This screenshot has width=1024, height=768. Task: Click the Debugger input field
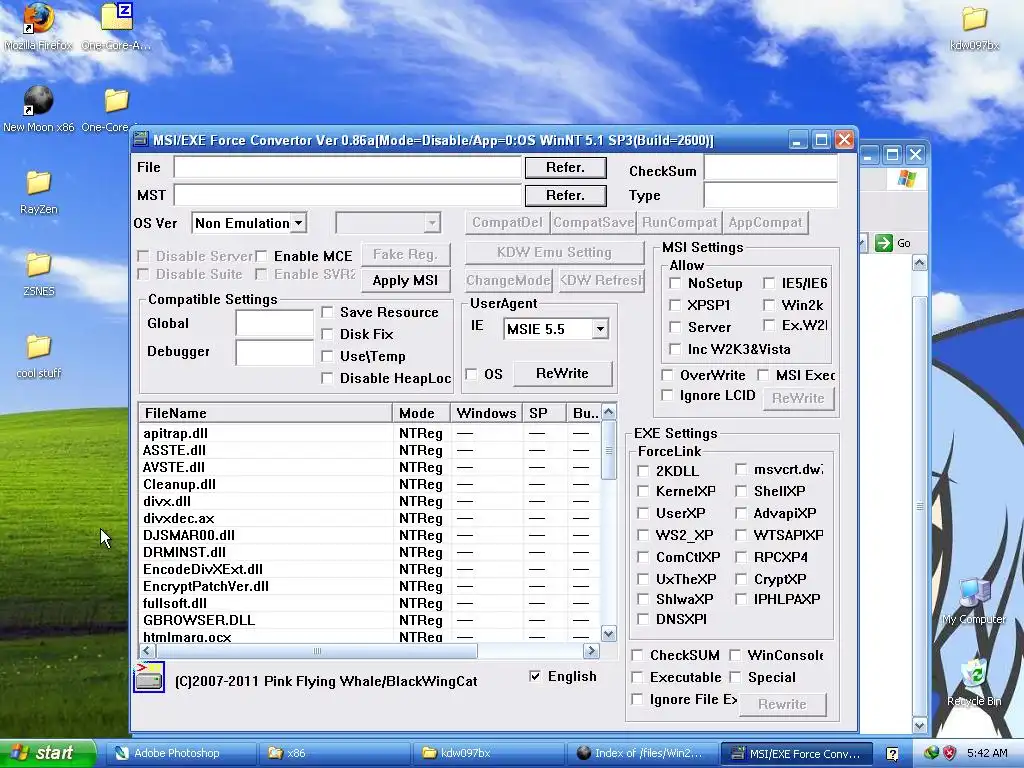tap(274, 352)
